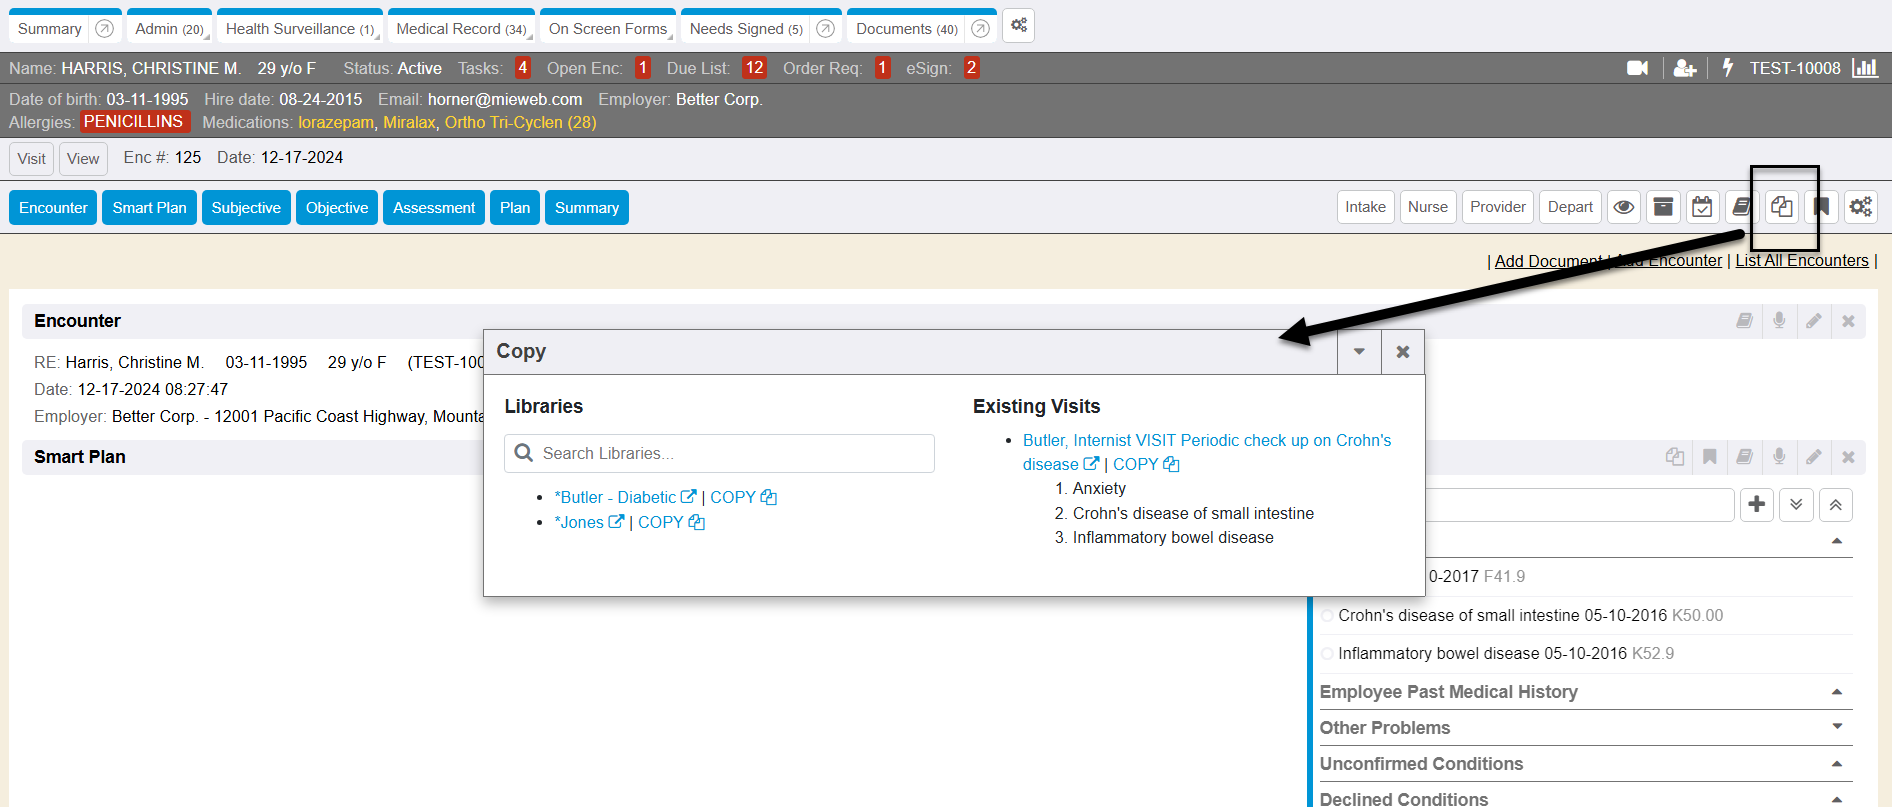Expand the Other Problems section
Viewport: 1892px width, 807px height.
pyautogui.click(x=1836, y=727)
